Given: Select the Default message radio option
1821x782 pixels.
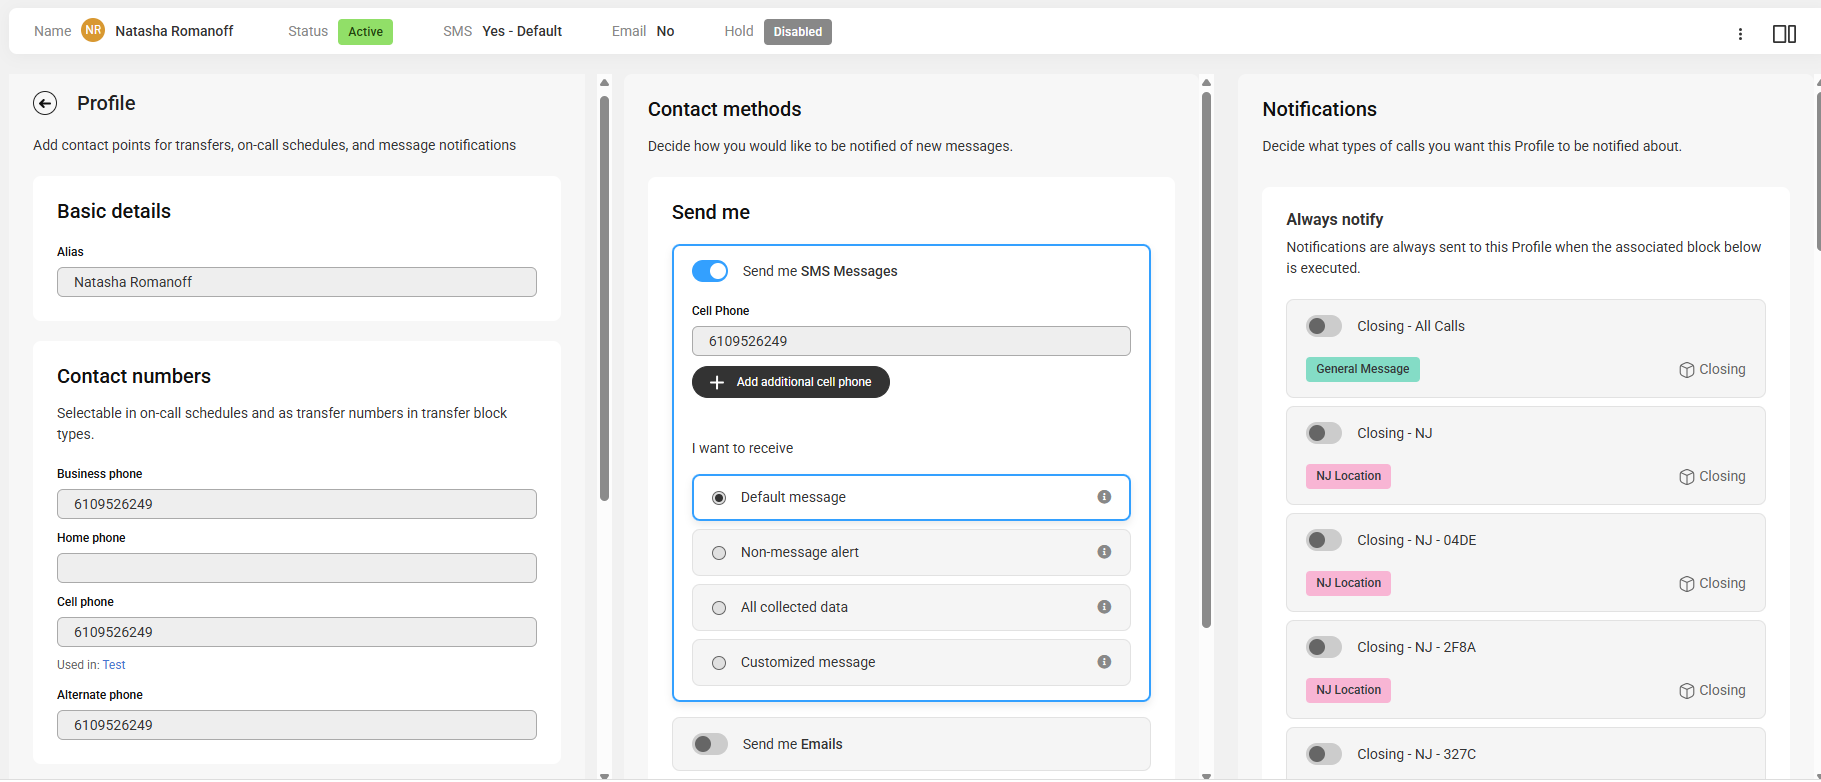Looking at the screenshot, I should click(x=719, y=498).
